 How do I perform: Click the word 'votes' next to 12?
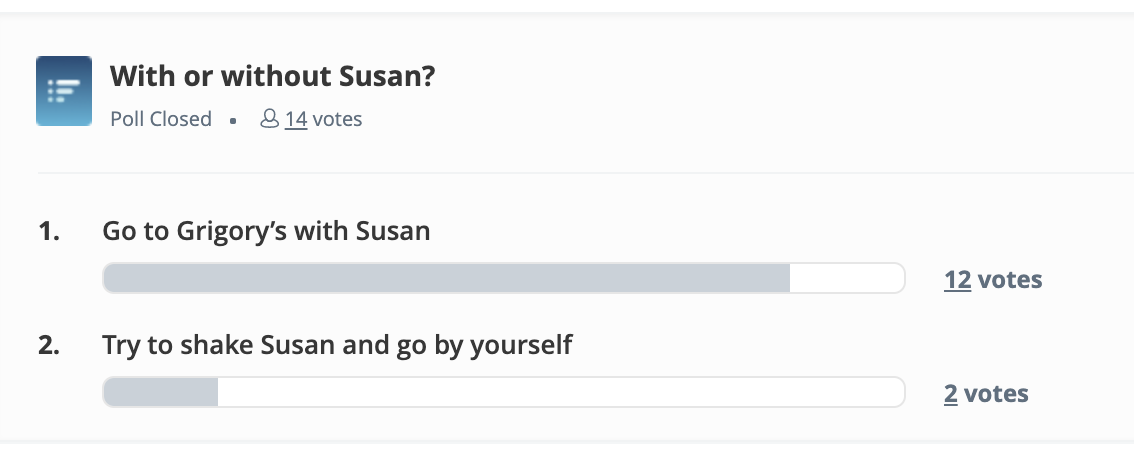(x=1010, y=279)
